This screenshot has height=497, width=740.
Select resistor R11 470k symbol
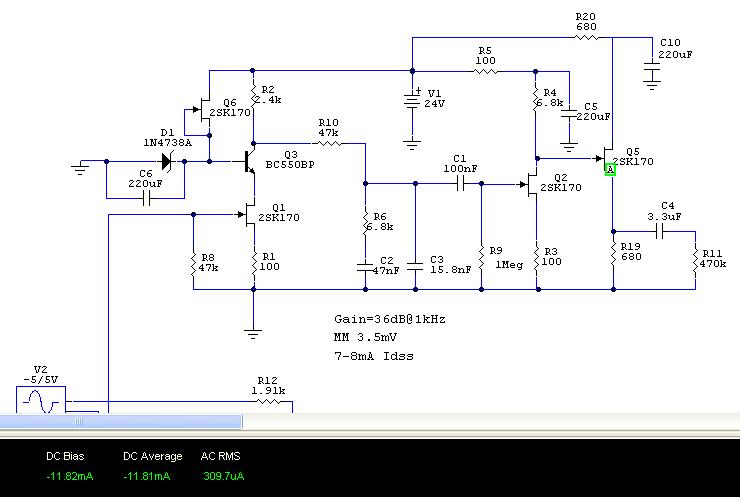[696, 261]
